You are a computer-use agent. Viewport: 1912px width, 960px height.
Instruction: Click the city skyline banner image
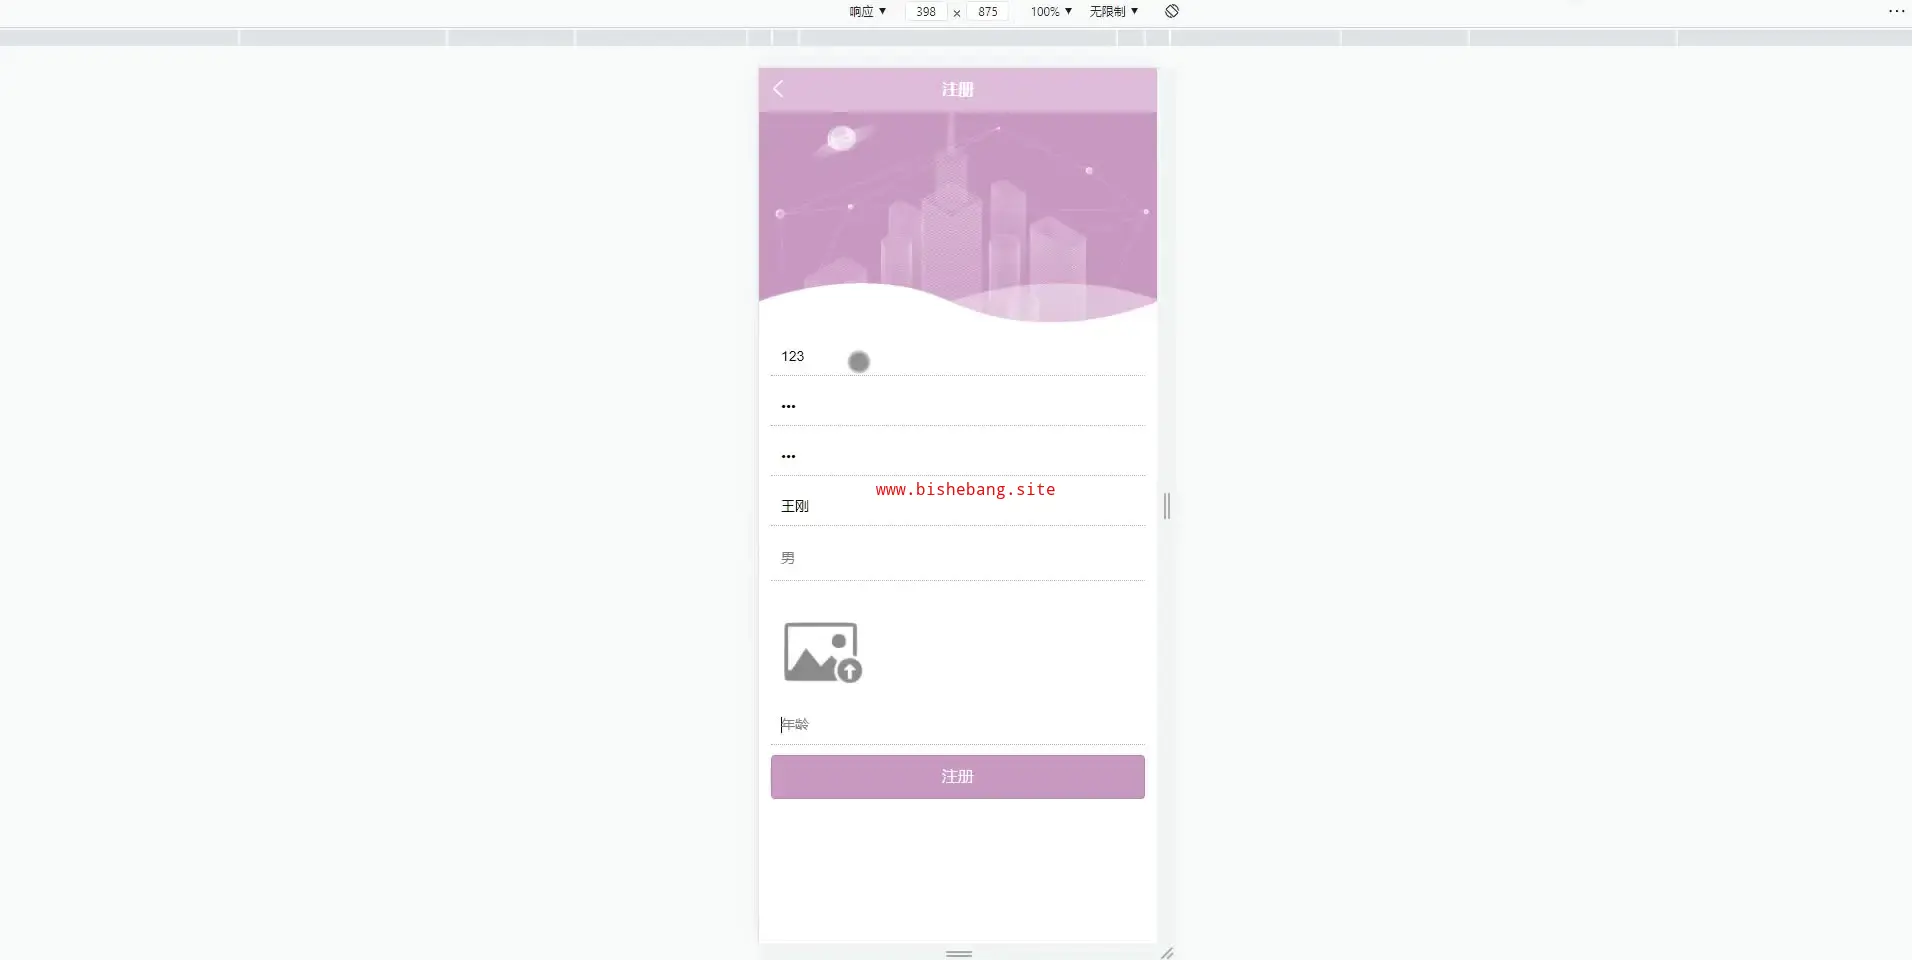coord(957,210)
